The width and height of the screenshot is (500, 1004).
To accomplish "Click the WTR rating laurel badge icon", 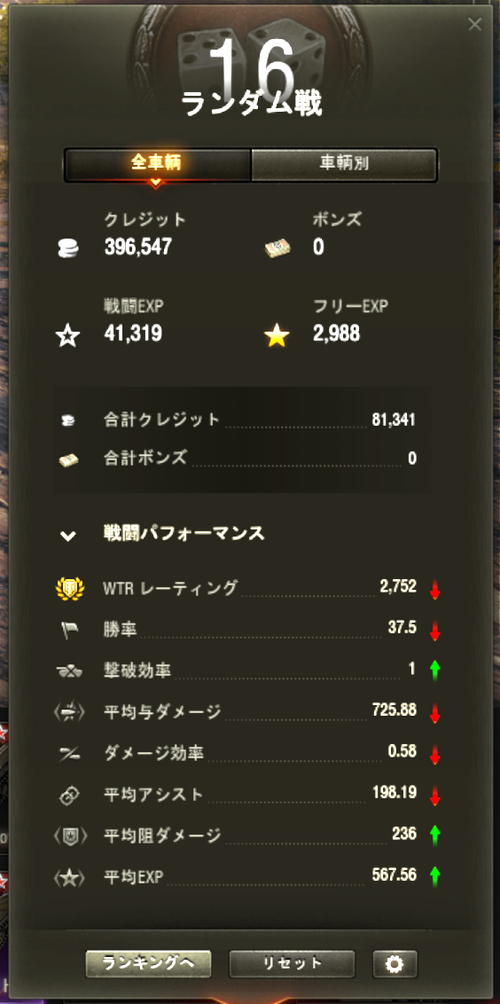I will pos(68,588).
